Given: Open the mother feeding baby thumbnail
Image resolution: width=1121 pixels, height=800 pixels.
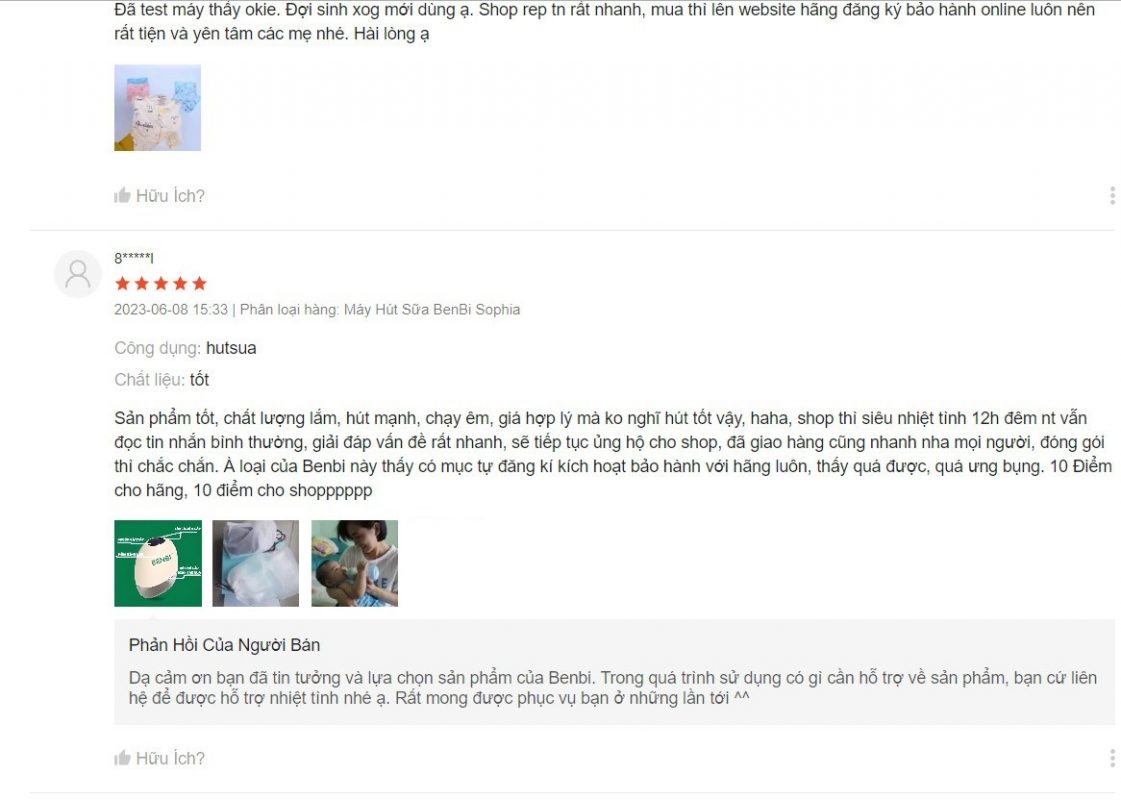Looking at the screenshot, I should [355, 563].
